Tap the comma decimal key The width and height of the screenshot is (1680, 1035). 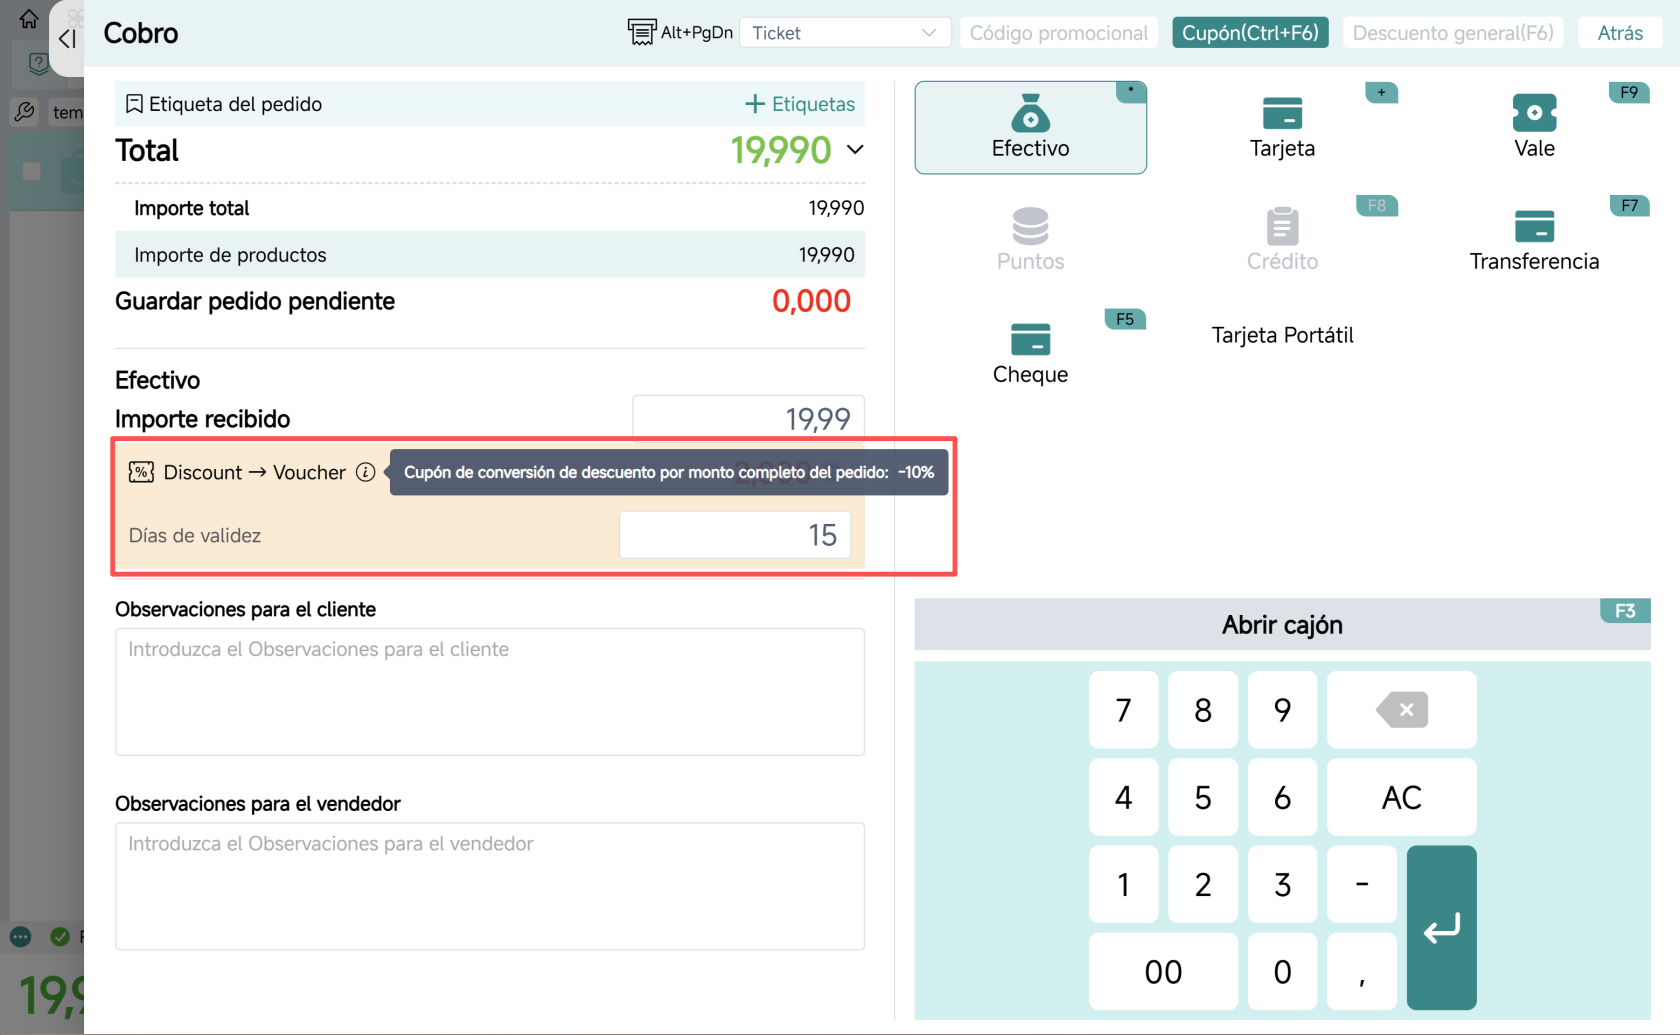pyautogui.click(x=1362, y=972)
